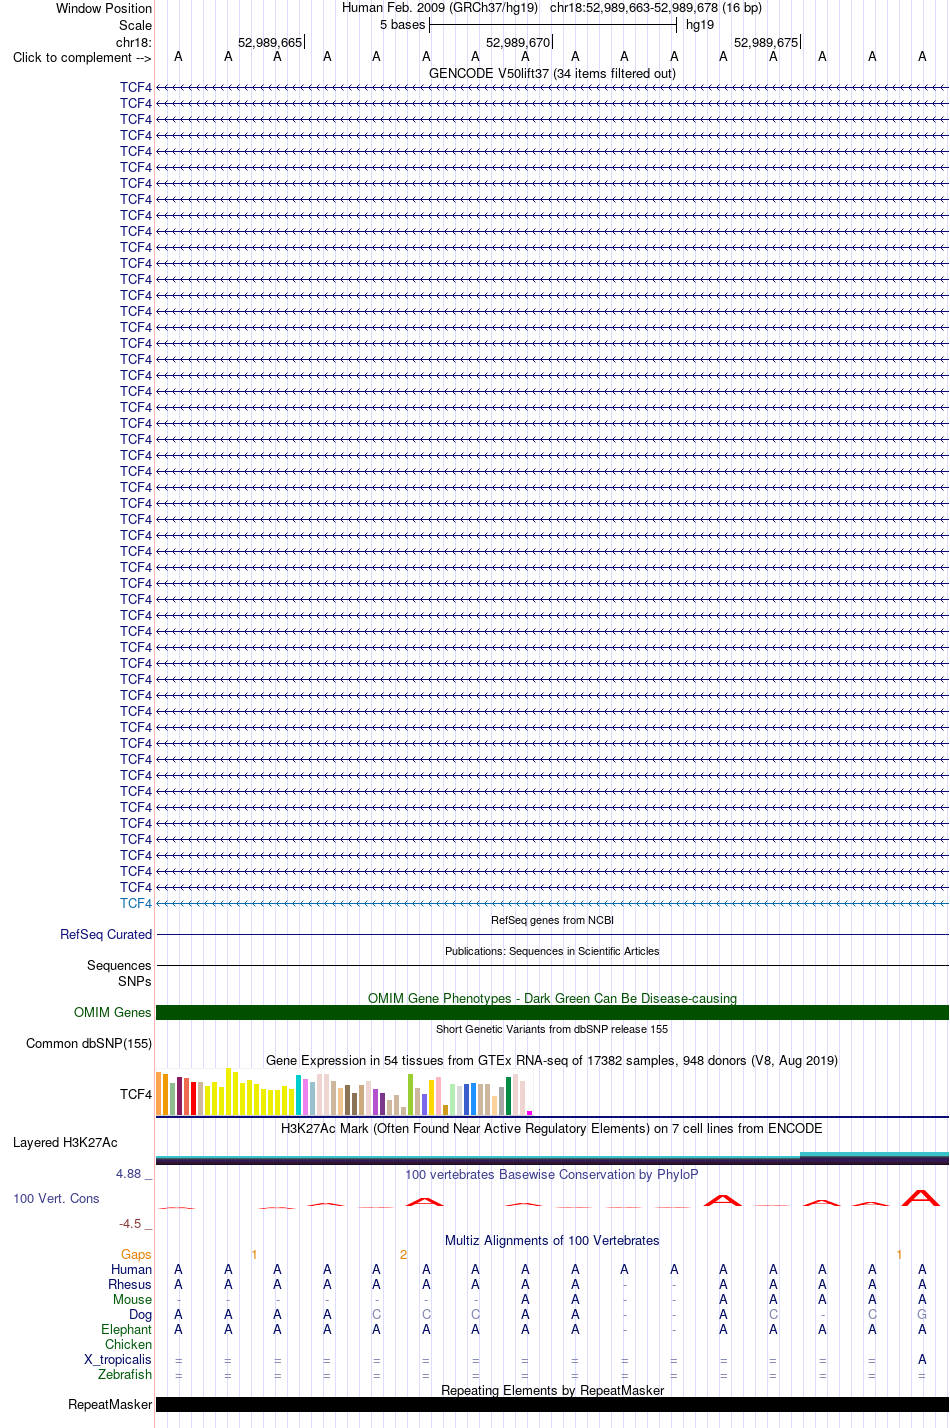Click the '100 Vert. Cons' label

56,1198
